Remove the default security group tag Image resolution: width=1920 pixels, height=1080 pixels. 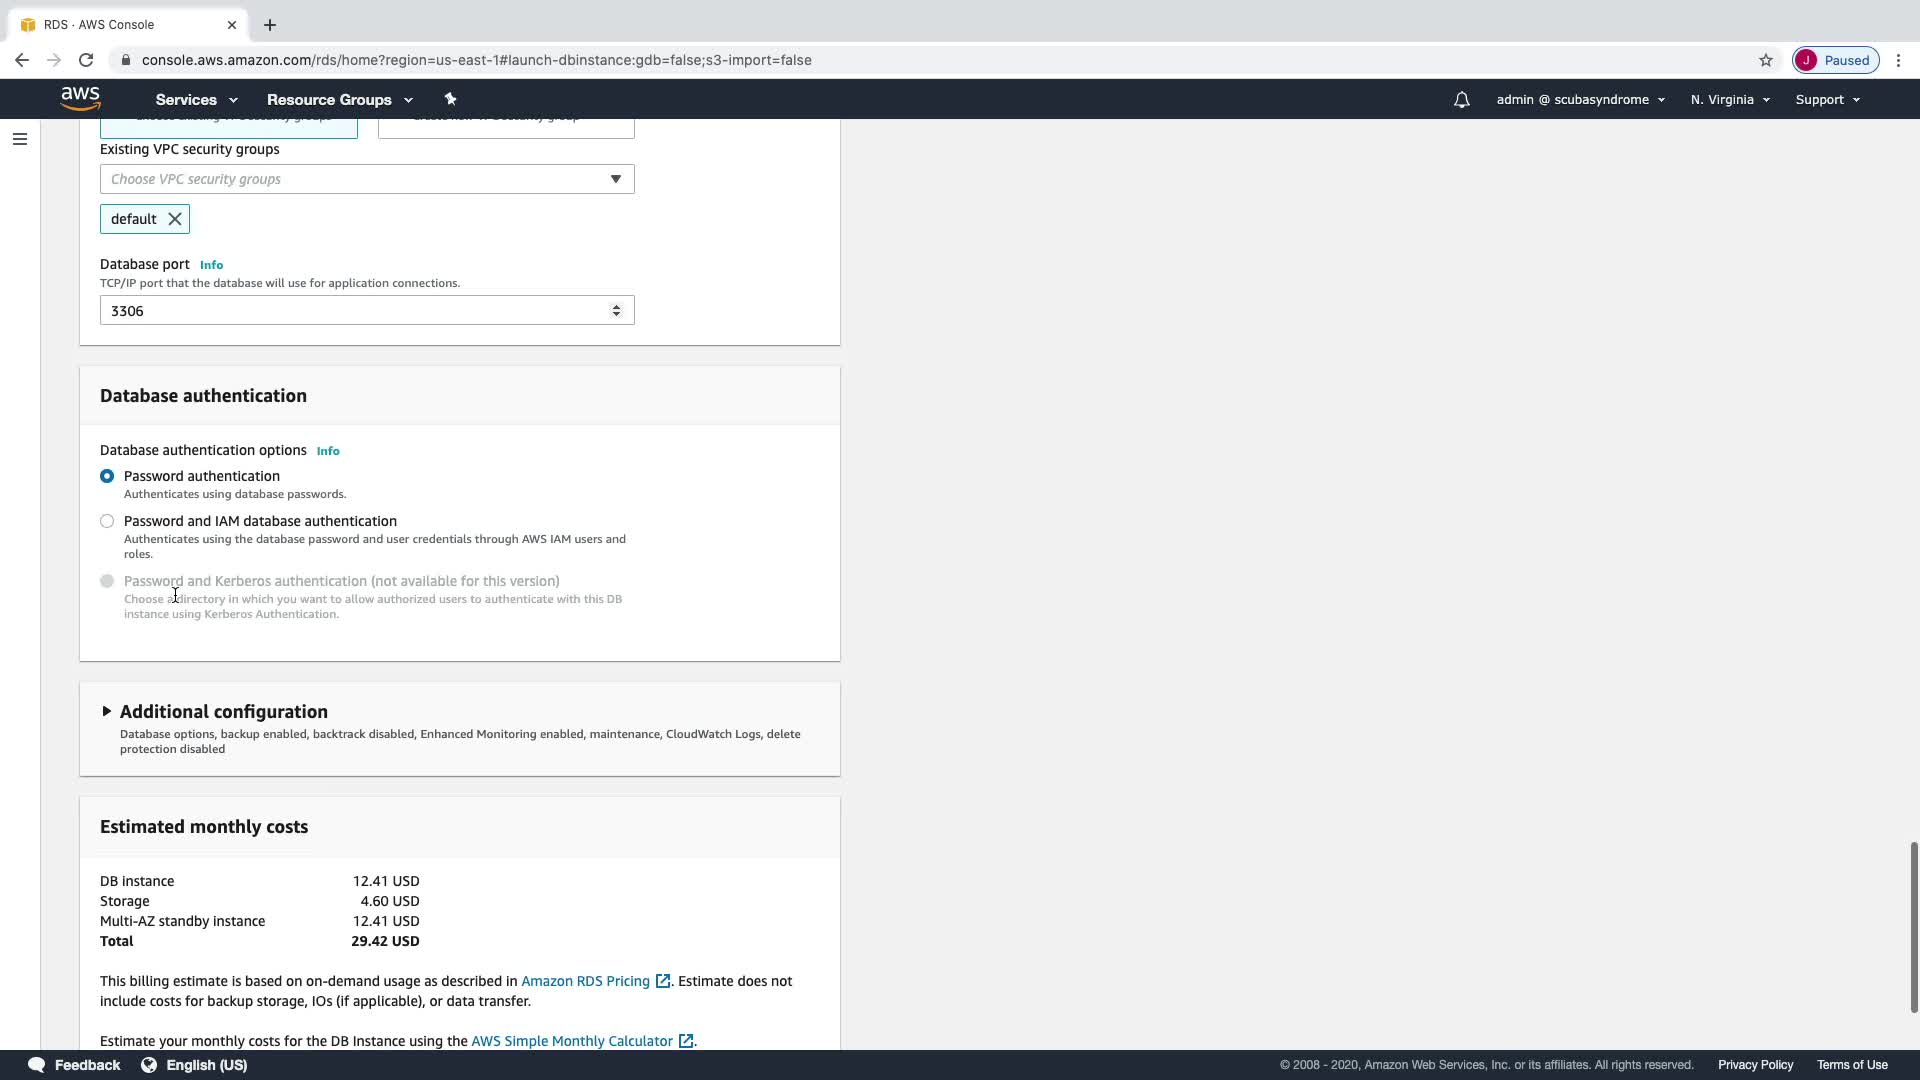click(175, 219)
